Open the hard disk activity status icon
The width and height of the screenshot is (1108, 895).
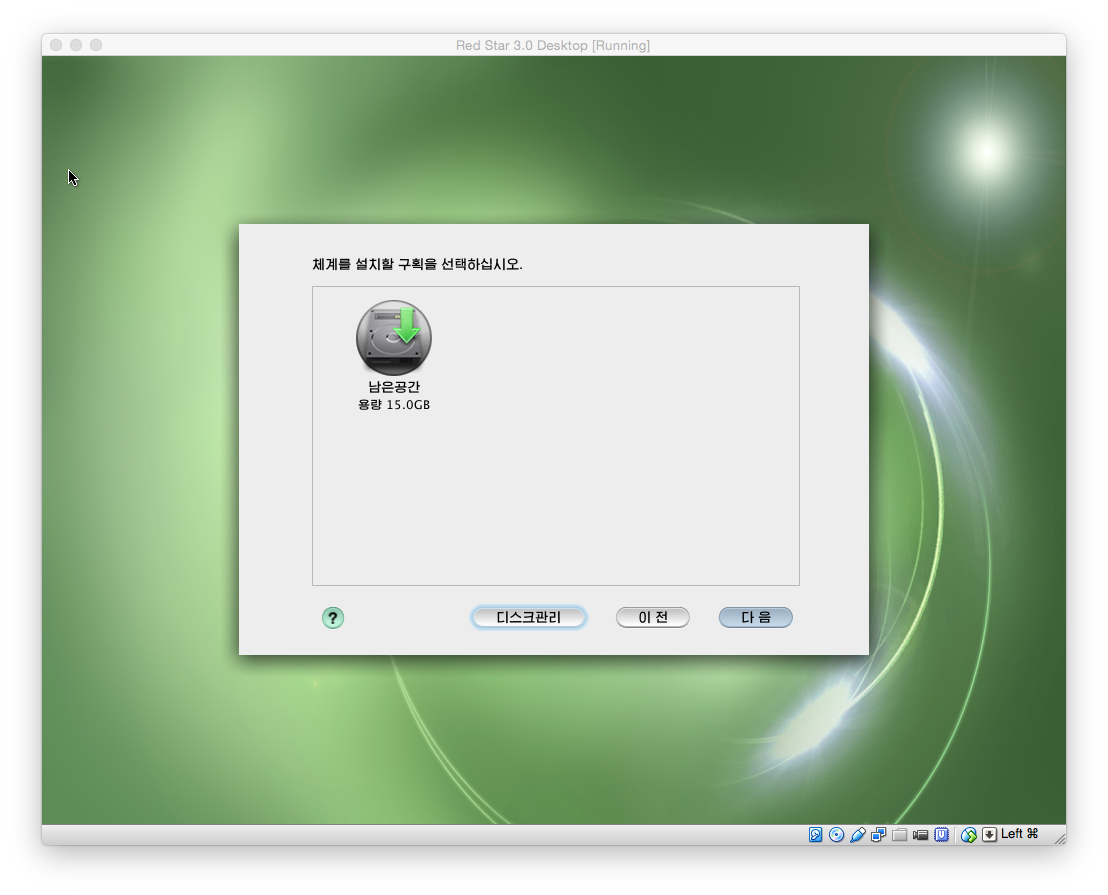tap(816, 835)
